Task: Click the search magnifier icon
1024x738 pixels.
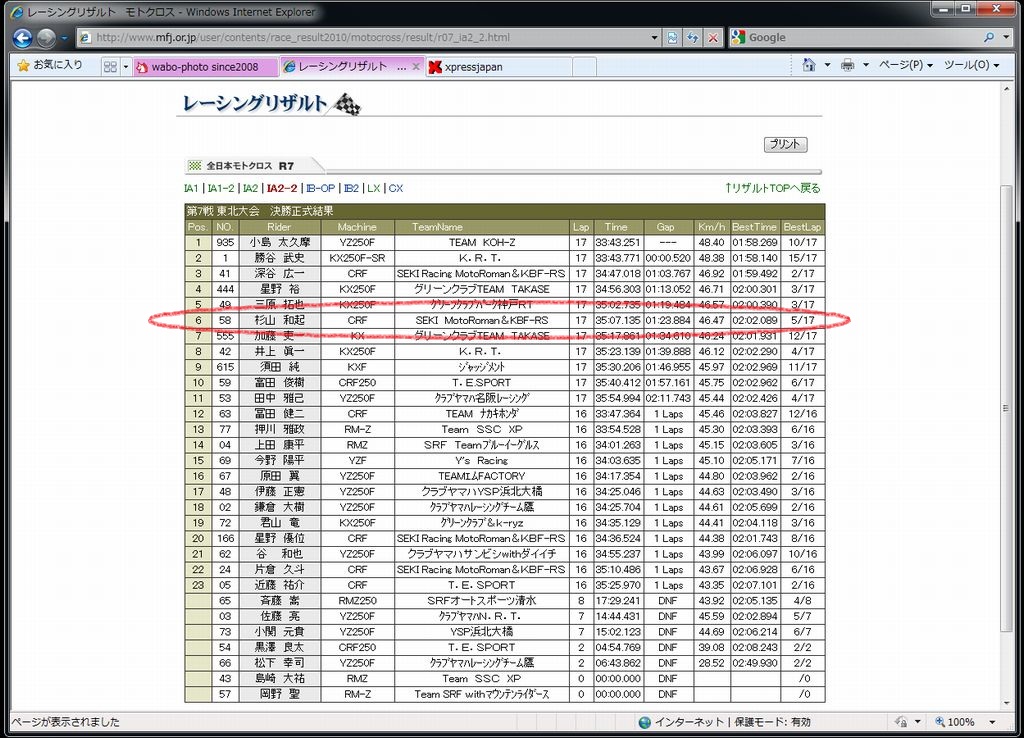Action: tap(989, 37)
